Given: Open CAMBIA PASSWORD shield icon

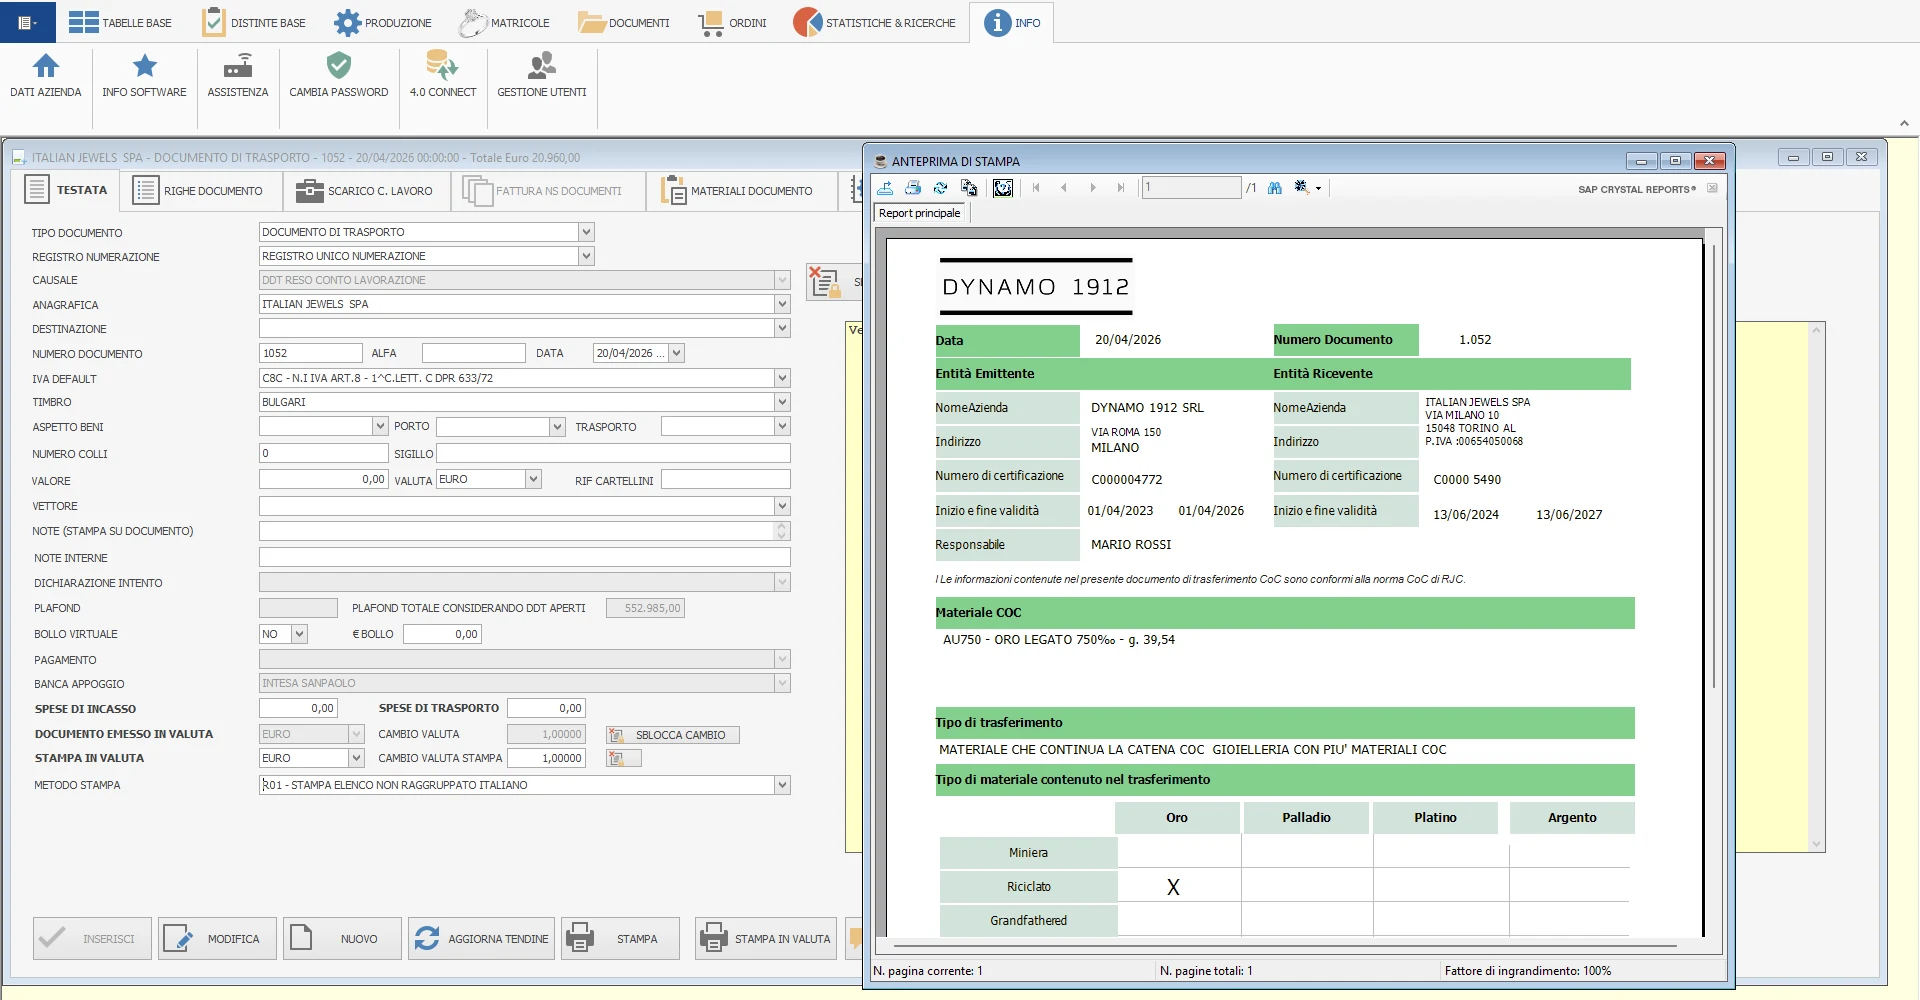Looking at the screenshot, I should pos(339,76).
